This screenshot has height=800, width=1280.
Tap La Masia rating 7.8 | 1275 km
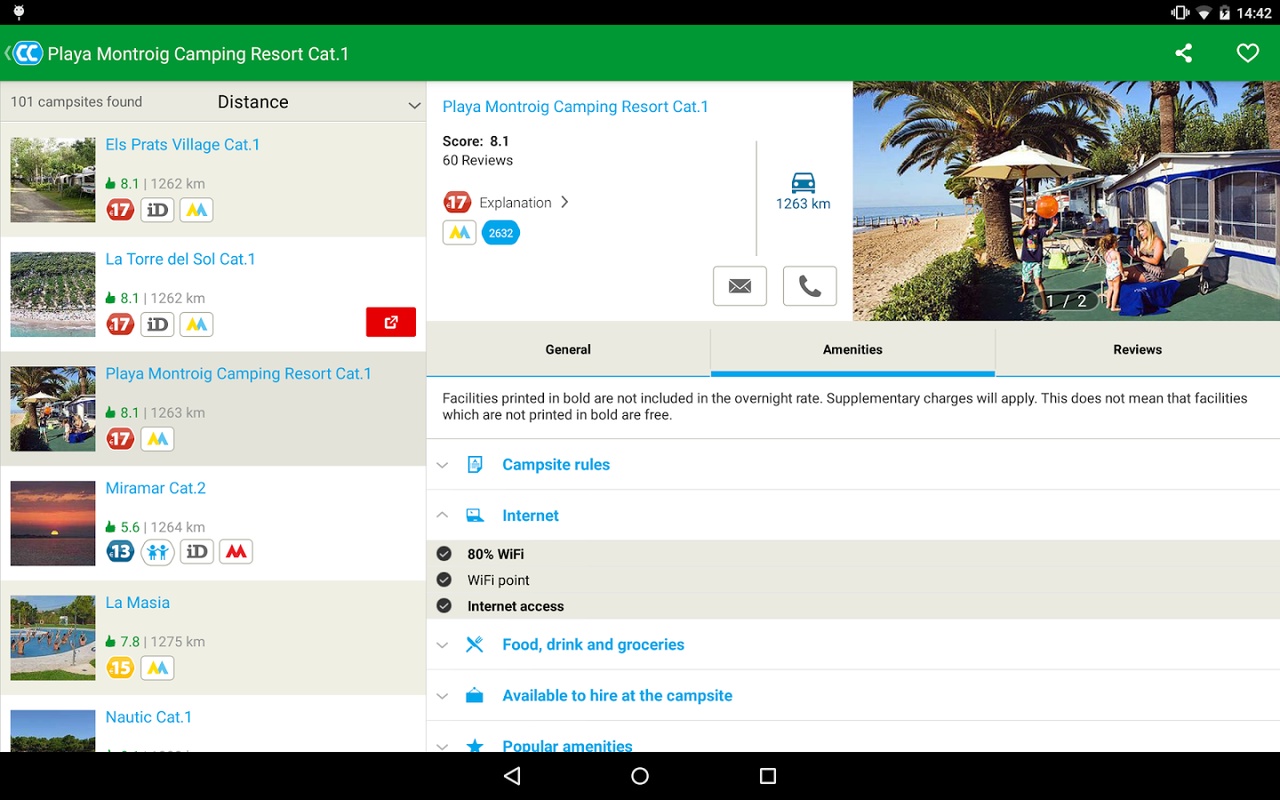(x=156, y=642)
